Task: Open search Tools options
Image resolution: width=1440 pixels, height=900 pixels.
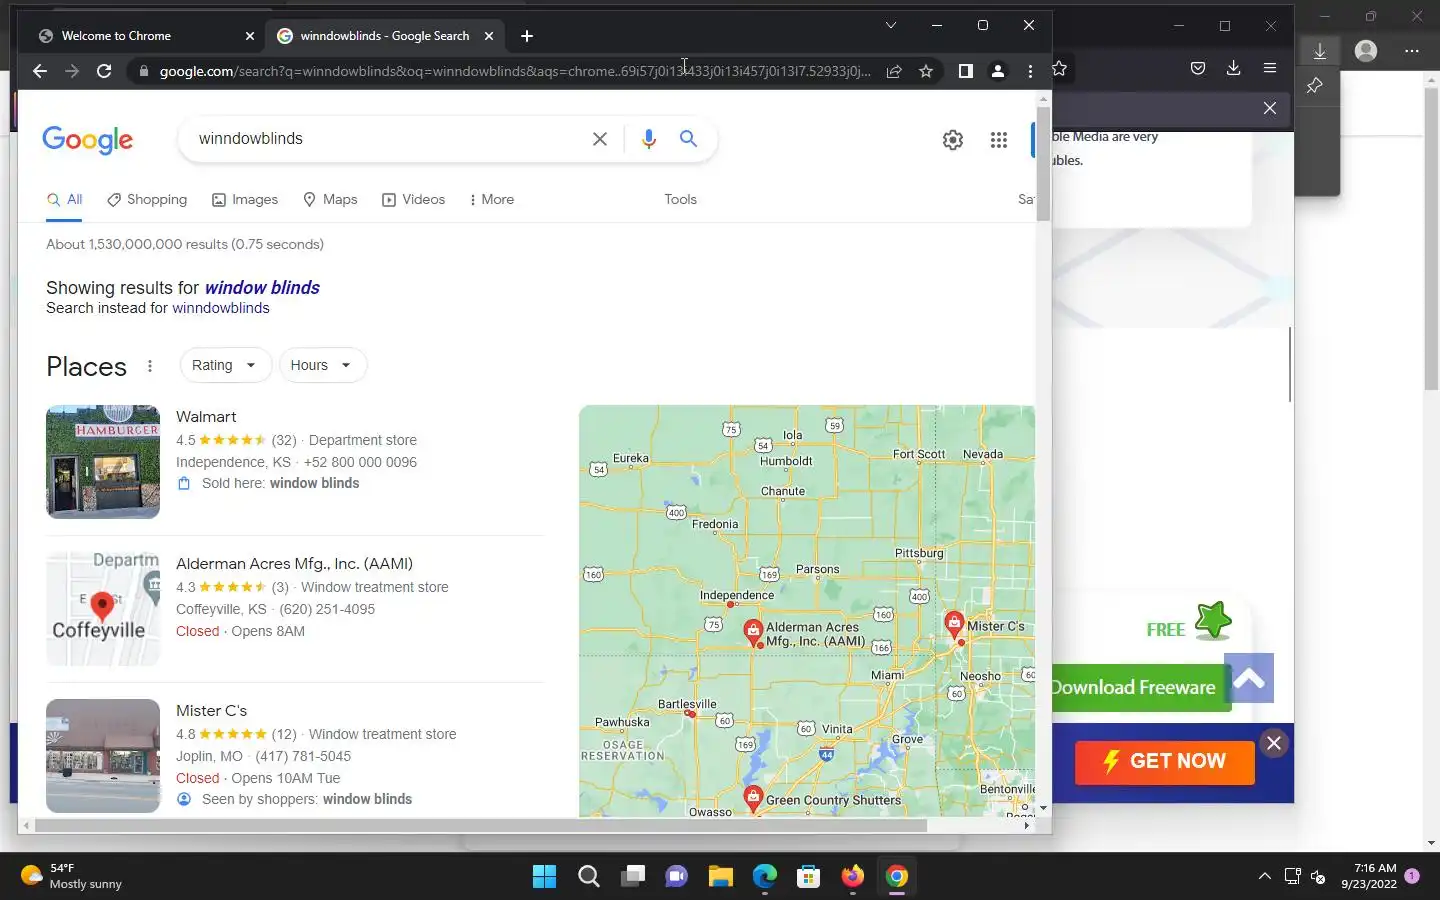Action: point(680,199)
